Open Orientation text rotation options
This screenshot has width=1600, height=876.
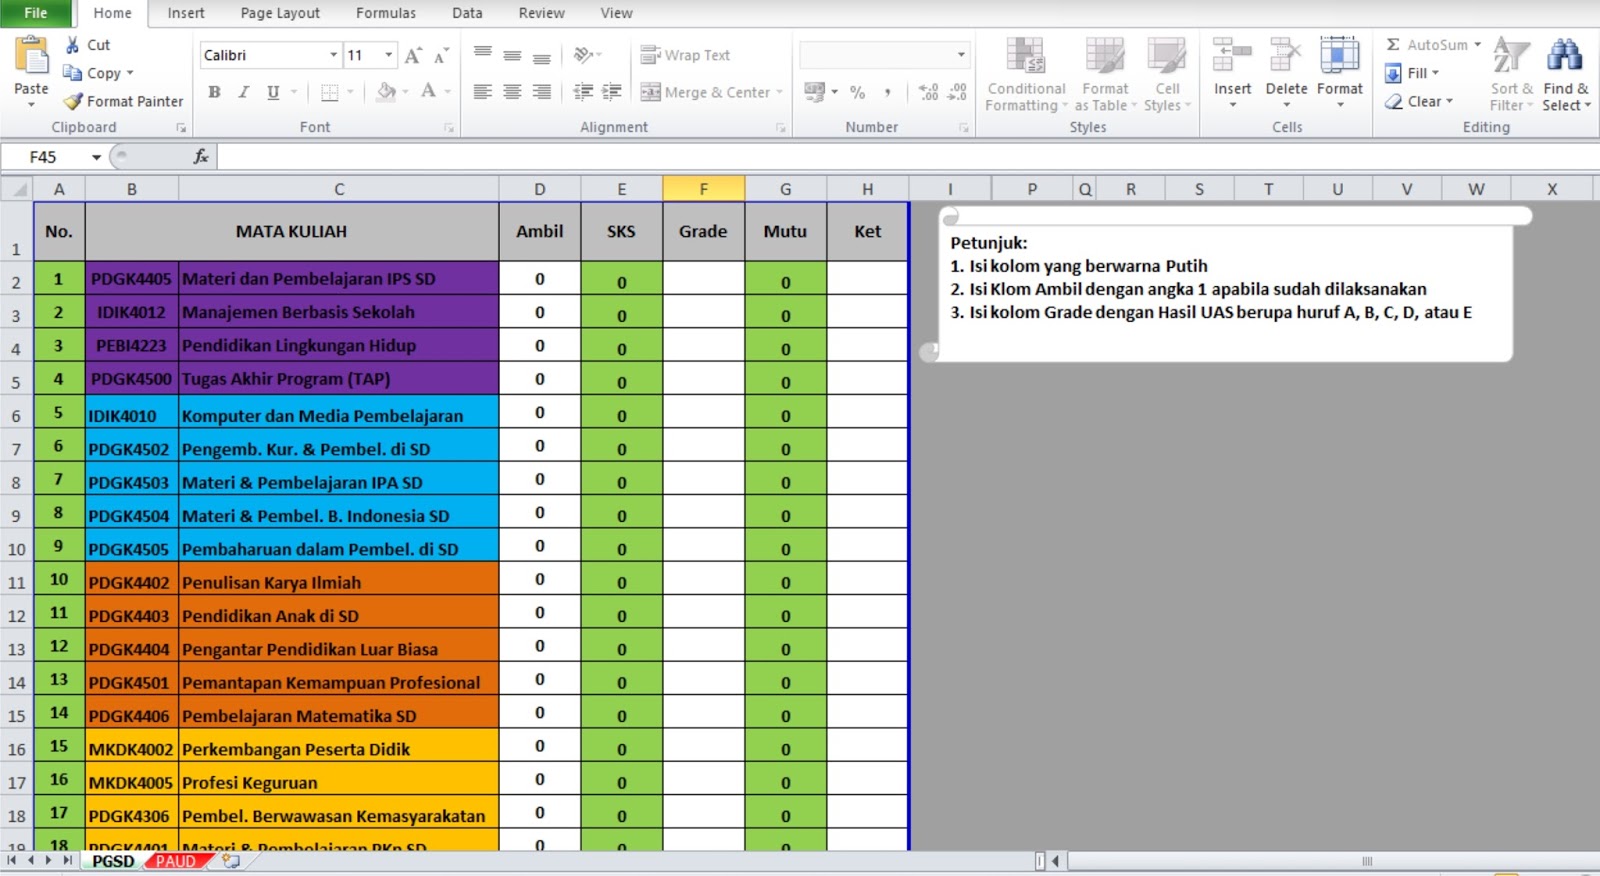pos(586,55)
